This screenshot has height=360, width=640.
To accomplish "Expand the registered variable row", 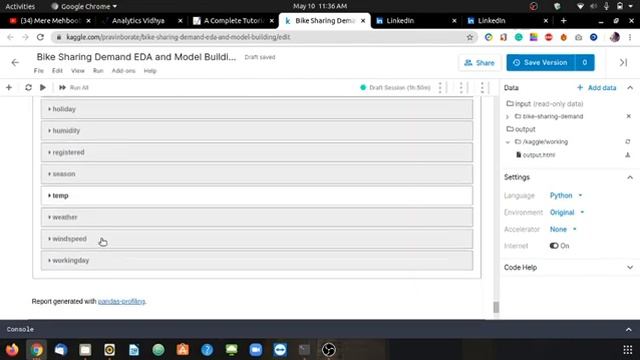I will (x=257, y=152).
